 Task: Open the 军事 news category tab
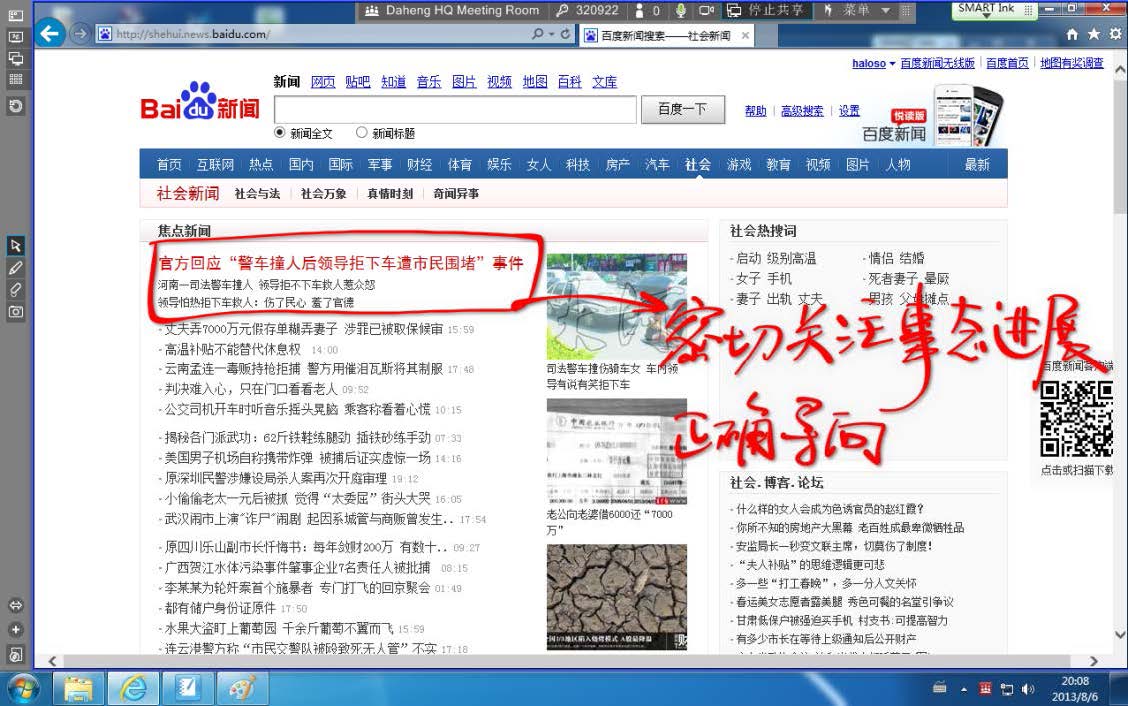pos(380,165)
